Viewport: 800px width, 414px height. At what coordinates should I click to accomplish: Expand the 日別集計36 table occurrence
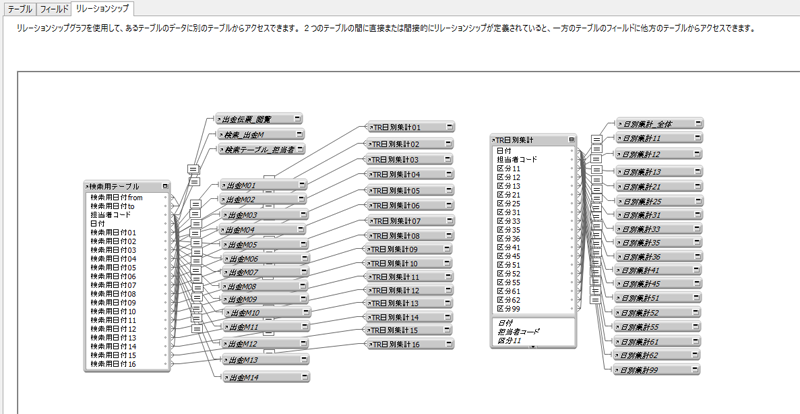coord(697,256)
